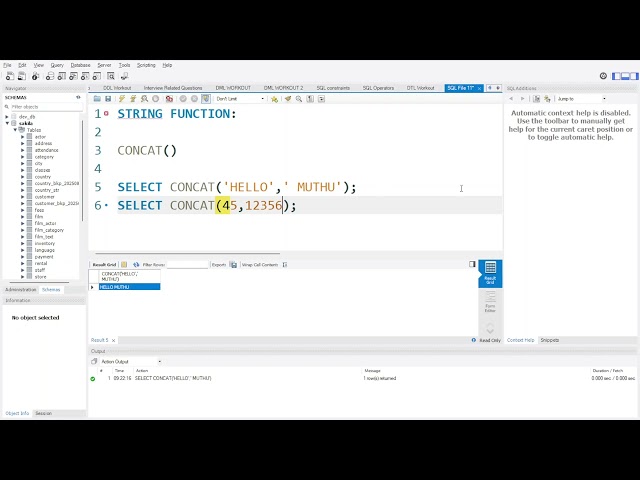The height and width of the screenshot is (480, 640).
Task: Expand the actor table
Action: tap(22, 137)
